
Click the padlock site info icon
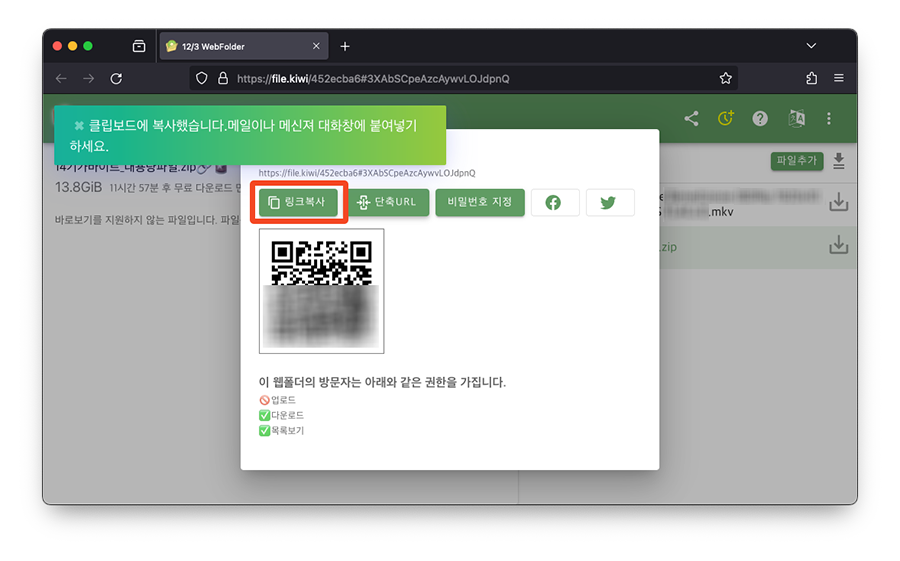pyautogui.click(x=223, y=79)
